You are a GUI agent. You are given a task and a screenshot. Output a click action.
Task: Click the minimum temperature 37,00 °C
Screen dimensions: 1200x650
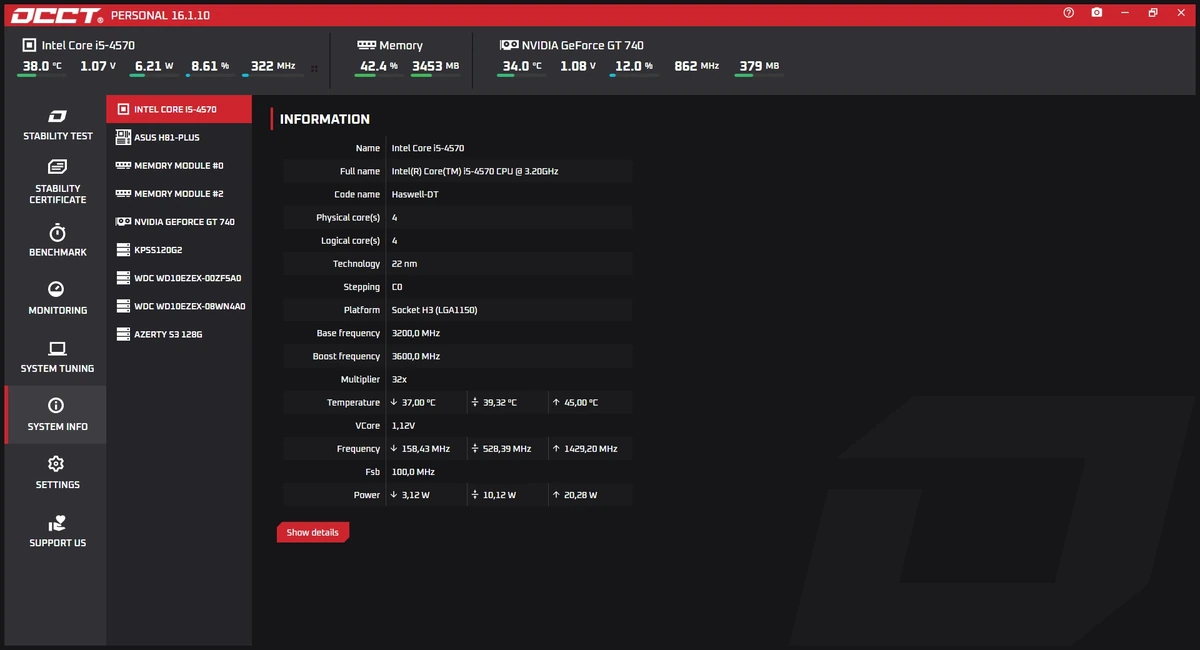418,403
